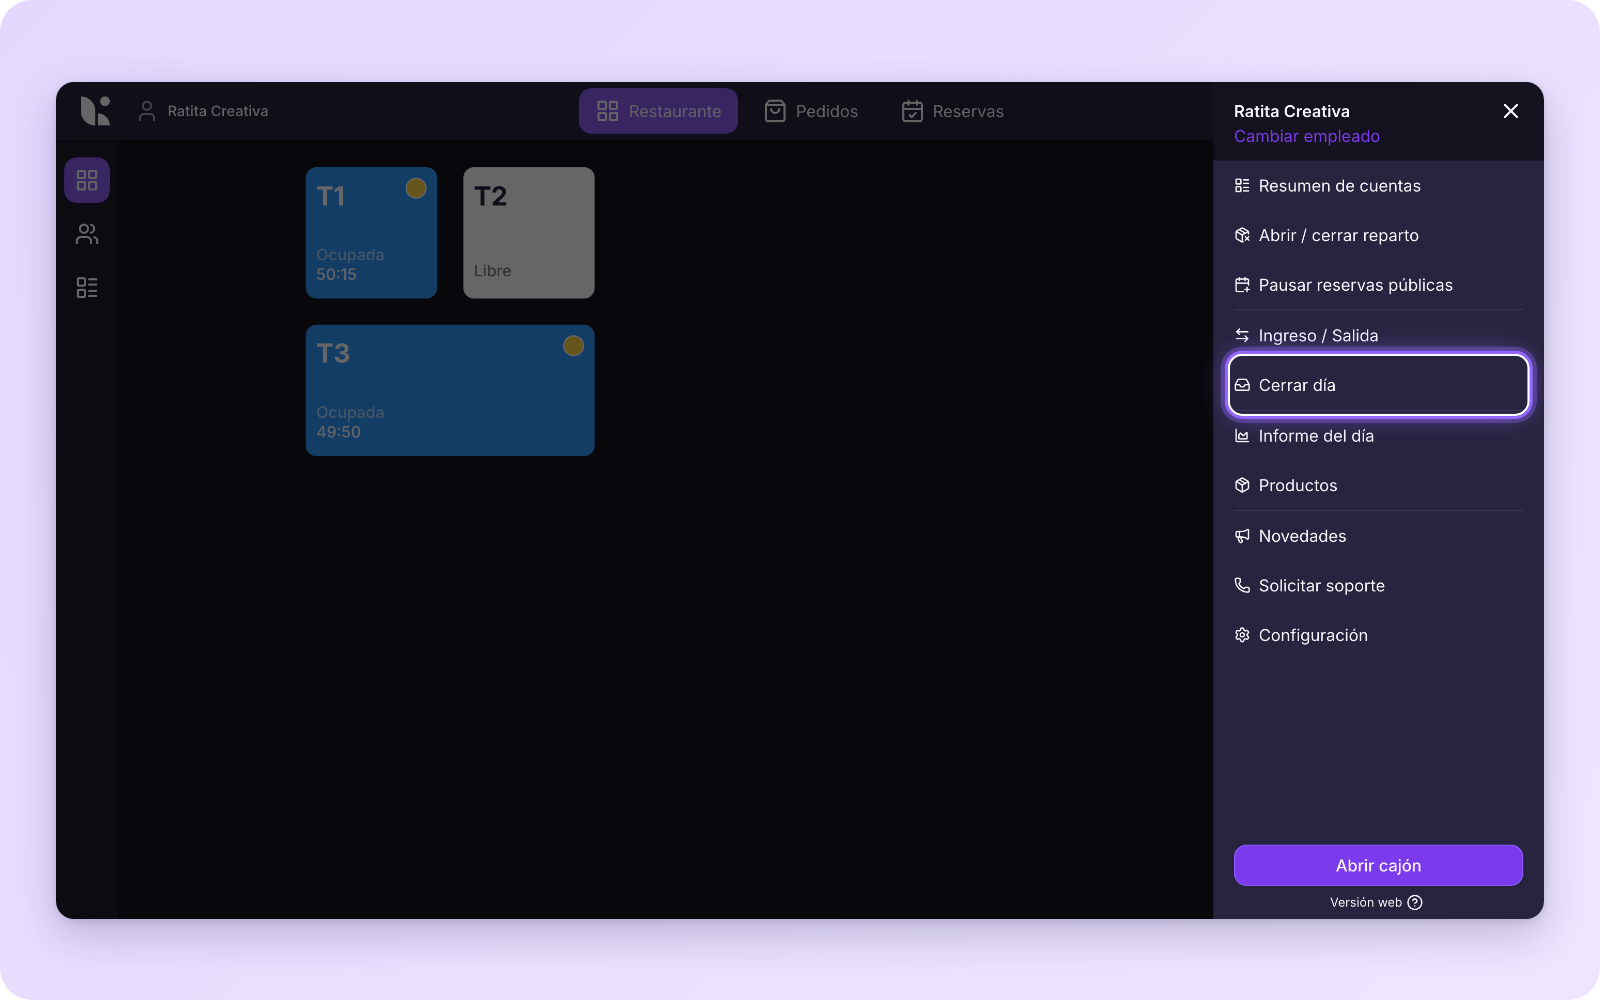Click the Novedades megaphone icon
The image size is (1600, 1000).
(1242, 536)
